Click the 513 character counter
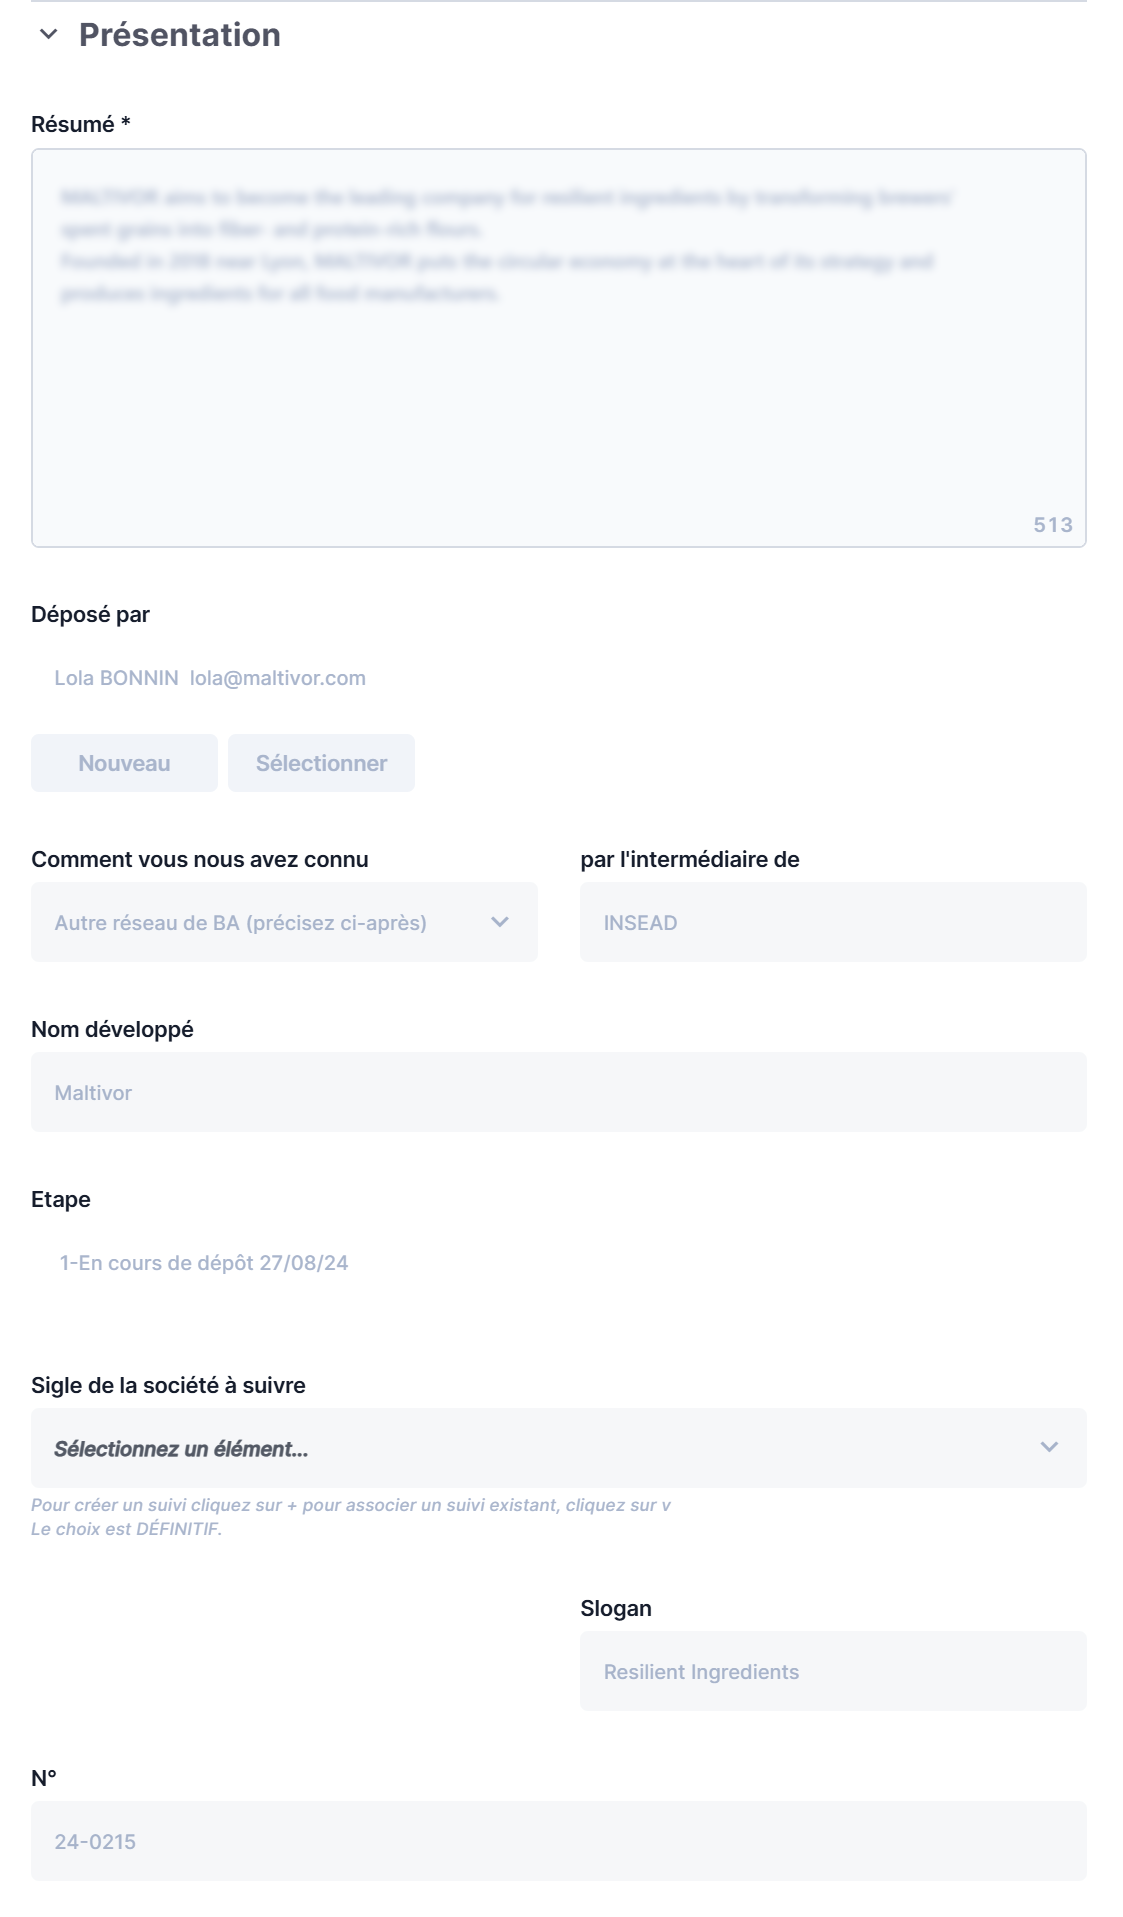 pos(1052,525)
